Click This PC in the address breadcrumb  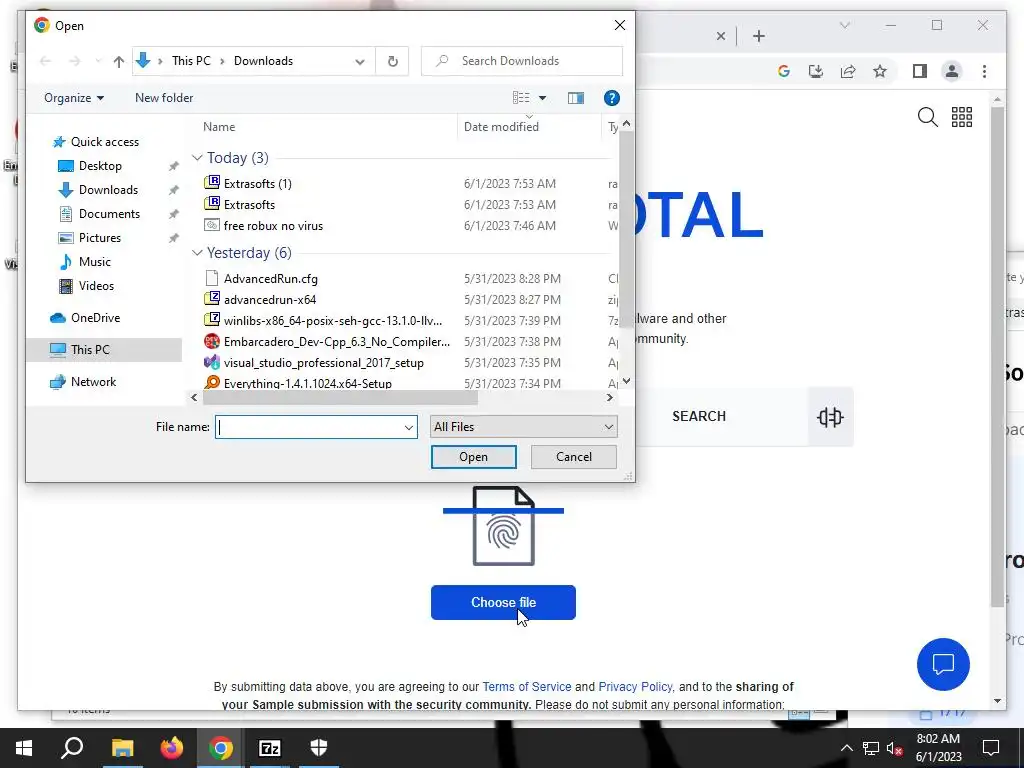coord(191,61)
